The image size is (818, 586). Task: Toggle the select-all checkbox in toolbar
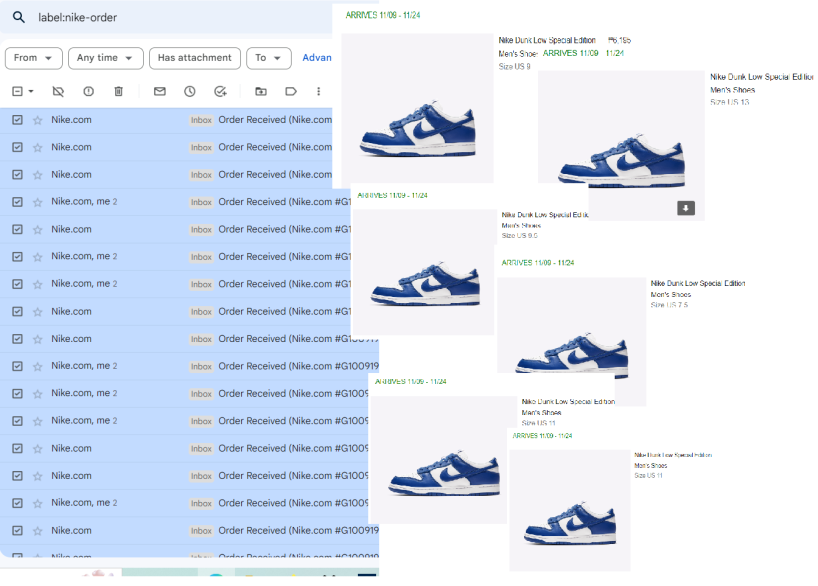pos(17,91)
